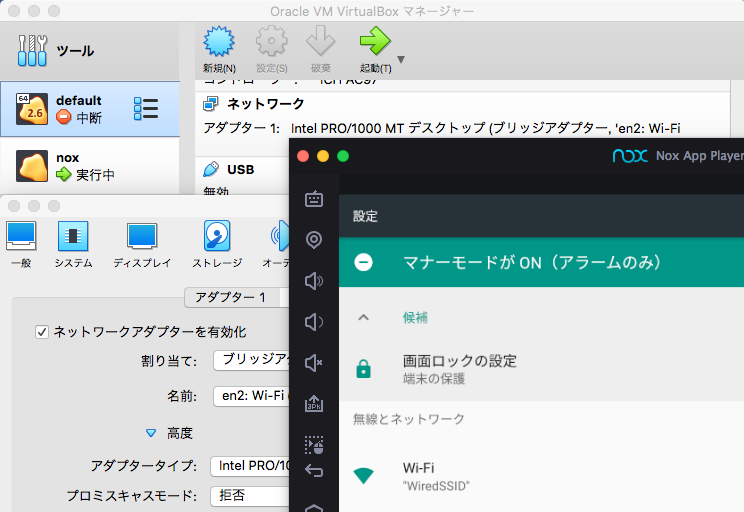Click the Nox keyboard control sidebar icon

[x=314, y=199]
